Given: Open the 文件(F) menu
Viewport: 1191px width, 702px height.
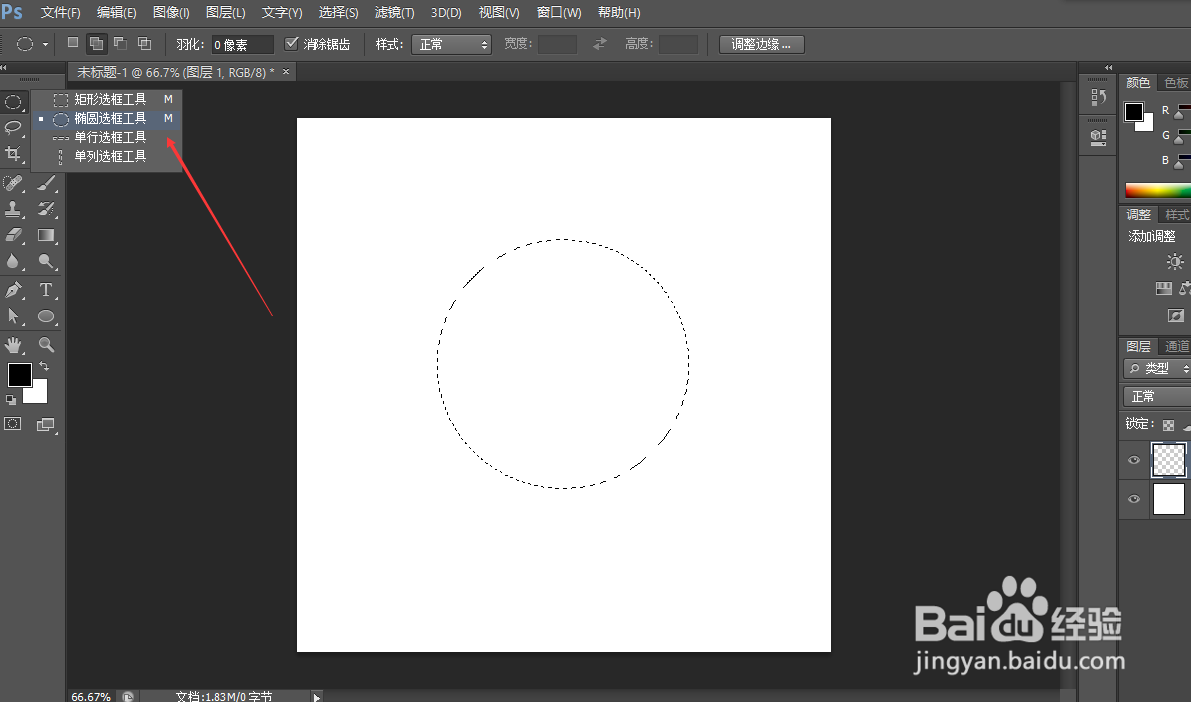Looking at the screenshot, I should 61,13.
